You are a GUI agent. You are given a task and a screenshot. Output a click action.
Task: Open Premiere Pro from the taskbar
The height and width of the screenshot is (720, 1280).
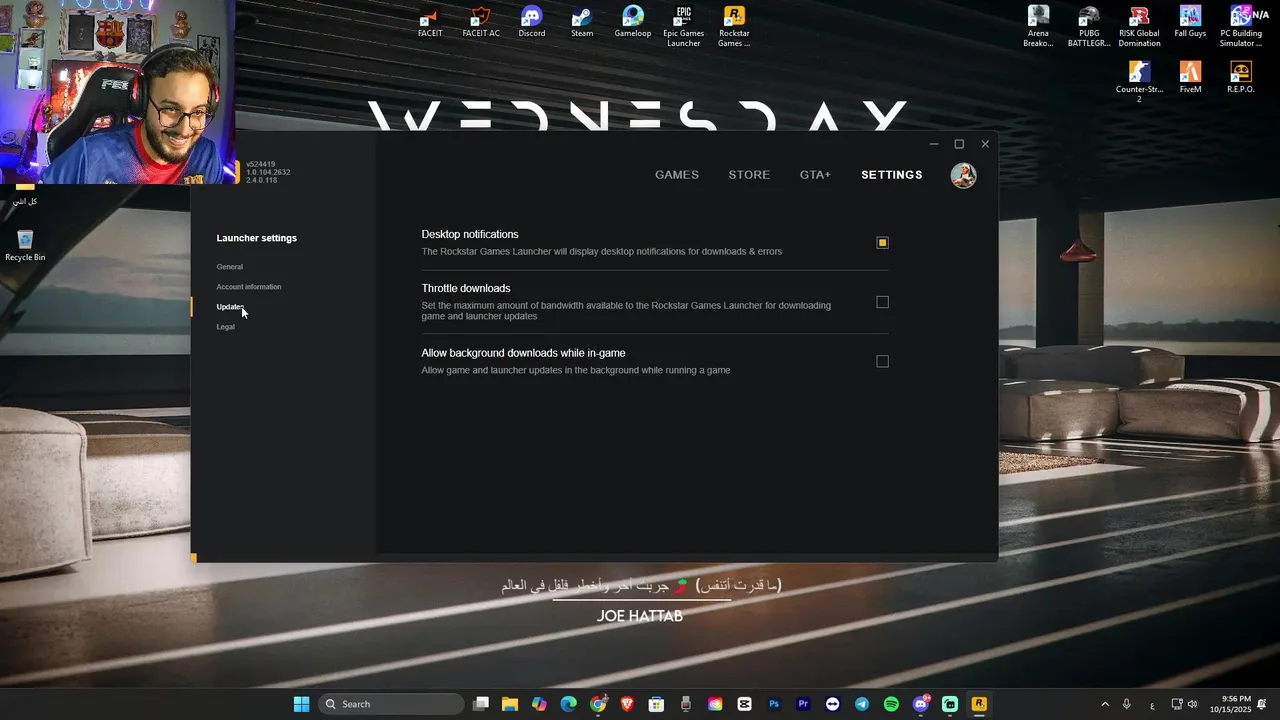tap(803, 704)
